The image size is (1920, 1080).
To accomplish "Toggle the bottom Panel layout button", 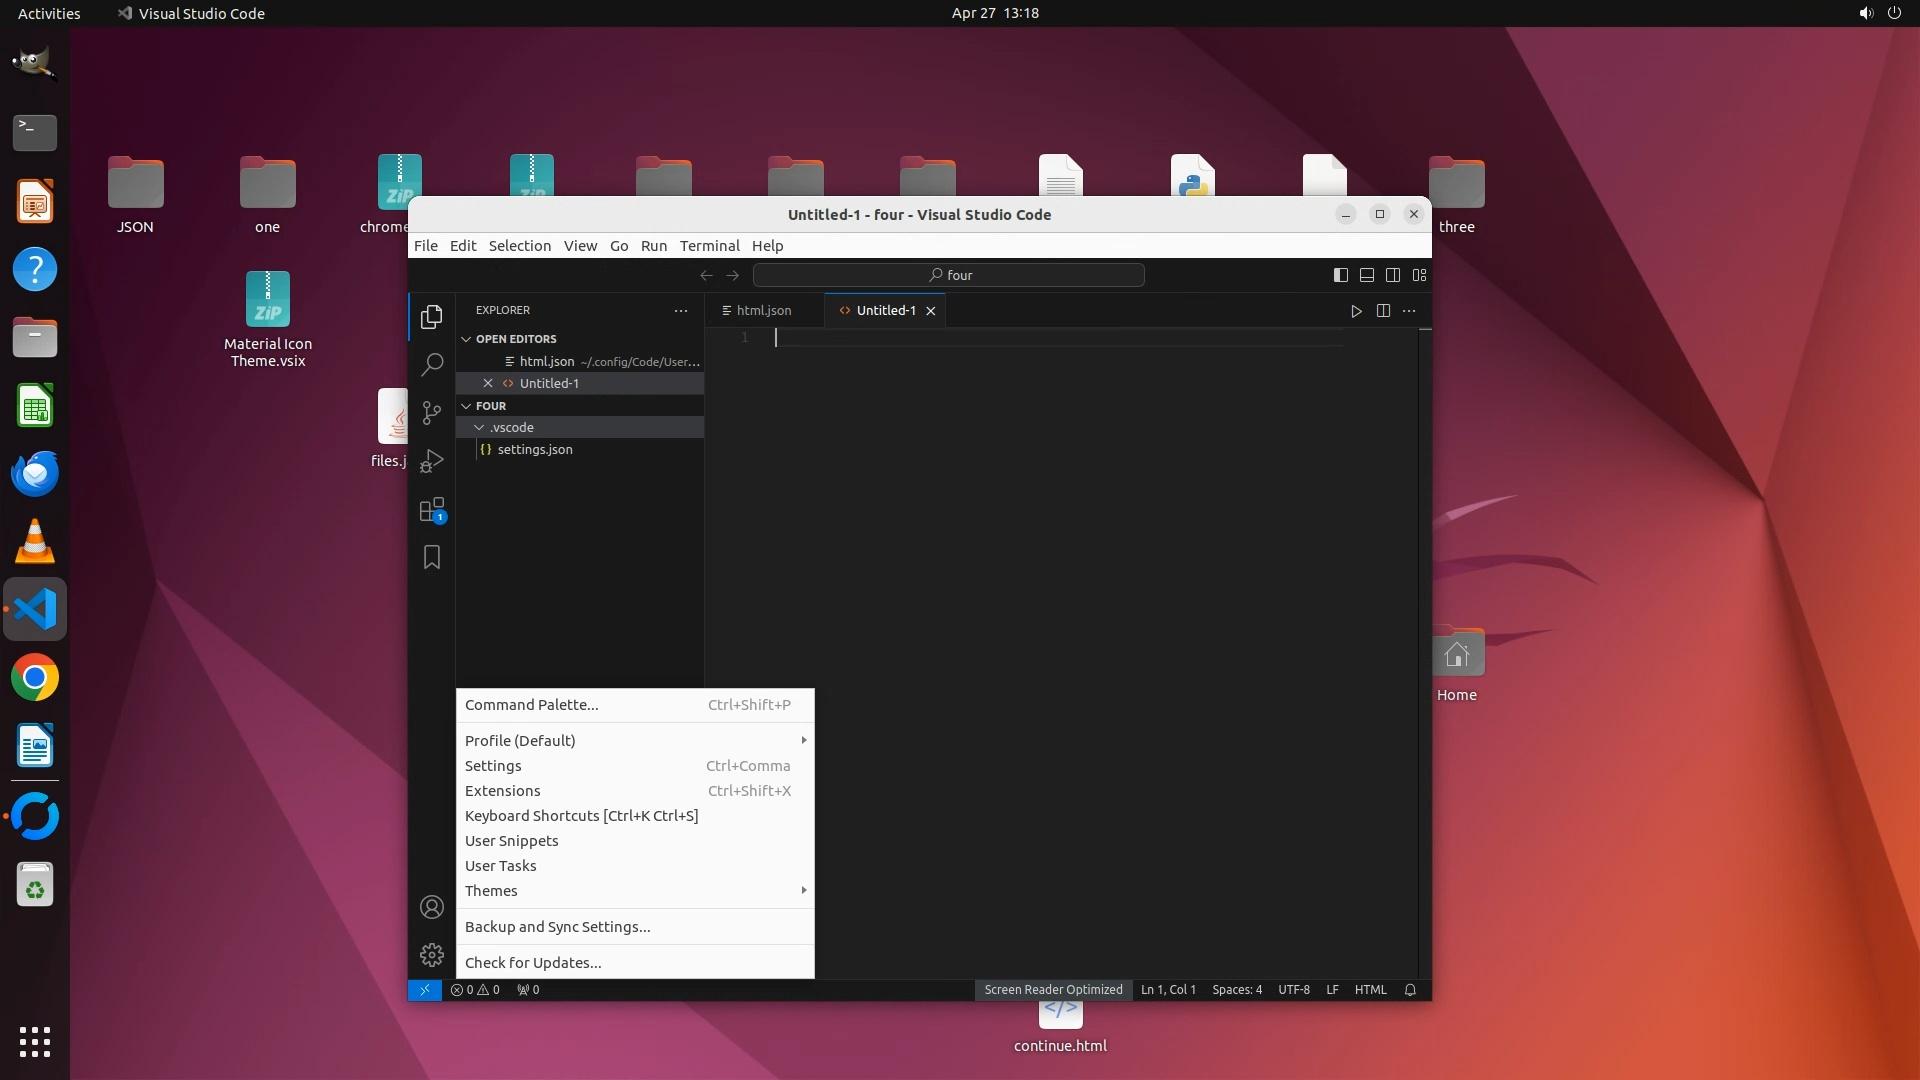I will click(1367, 275).
